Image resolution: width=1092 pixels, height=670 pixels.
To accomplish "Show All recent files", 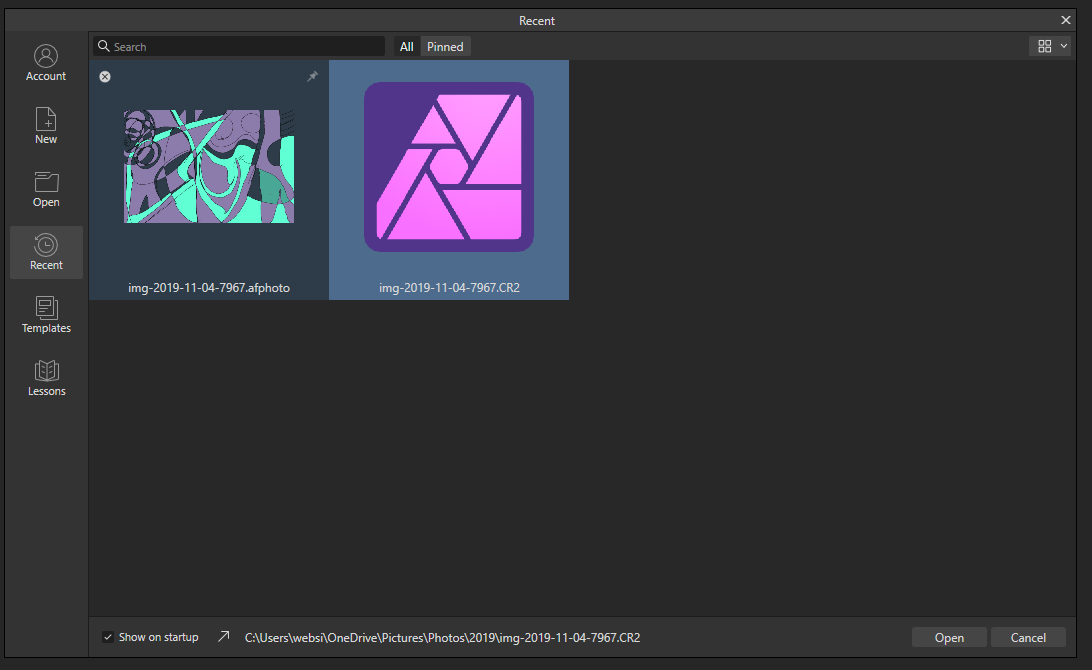I will pyautogui.click(x=407, y=47).
